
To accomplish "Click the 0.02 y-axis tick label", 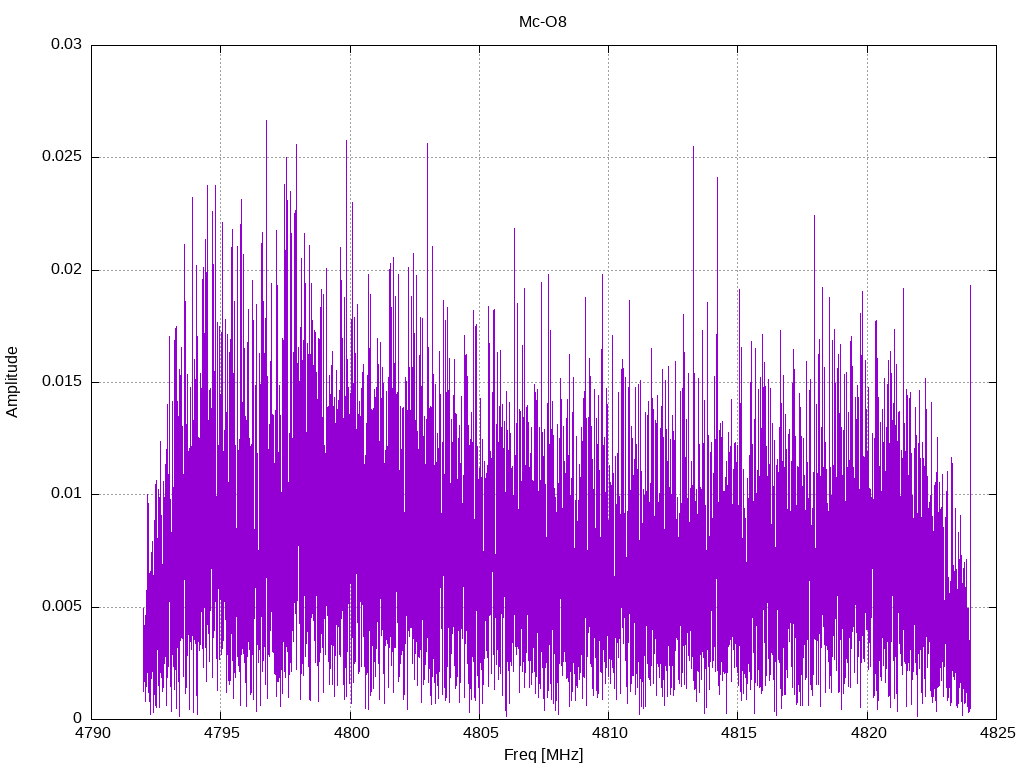I will [x=66, y=269].
